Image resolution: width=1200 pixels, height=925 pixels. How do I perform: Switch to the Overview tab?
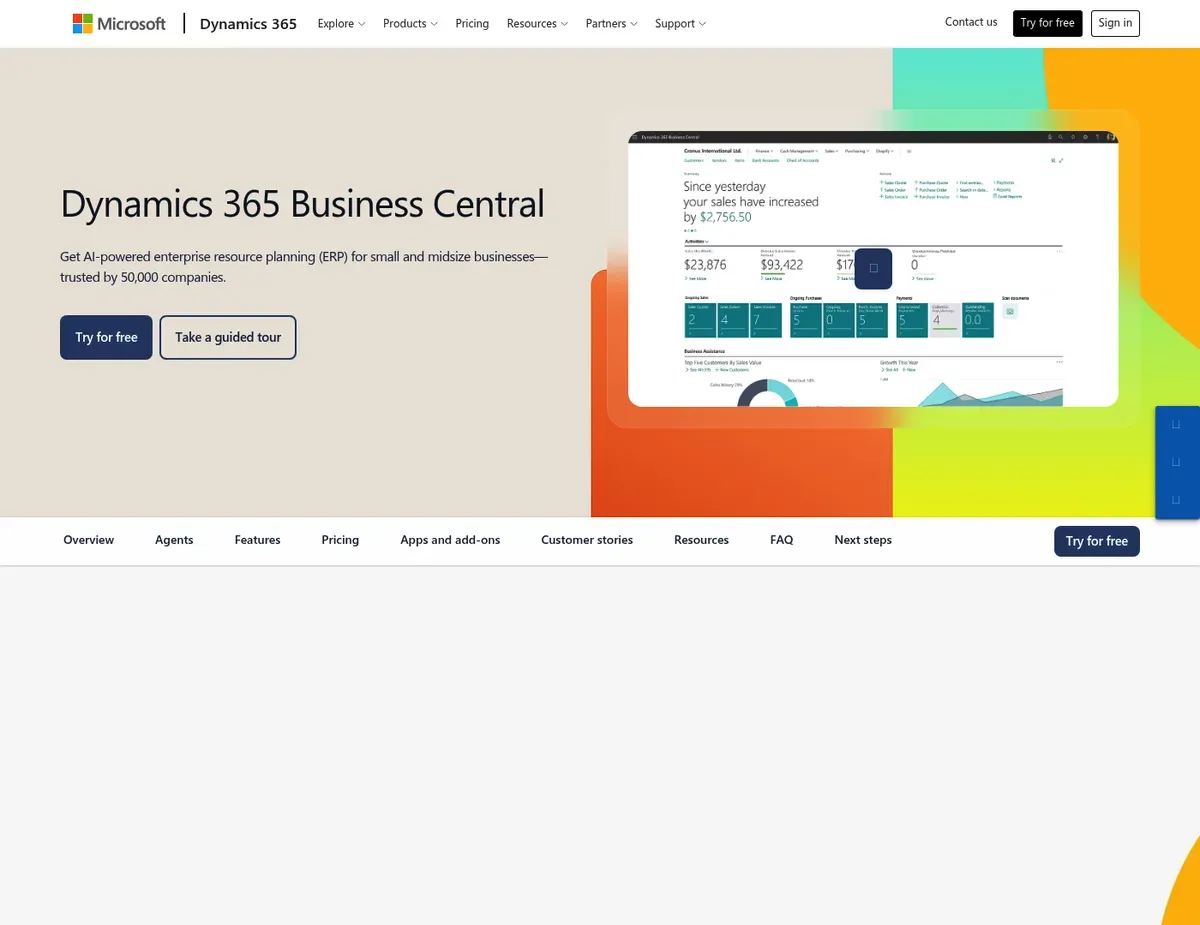89,540
